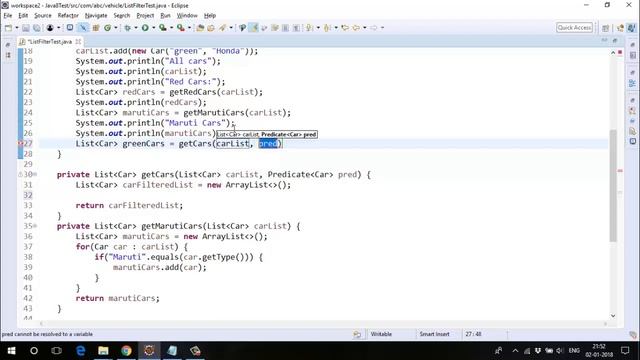Open the Outline view icon on right trim

(632, 83)
